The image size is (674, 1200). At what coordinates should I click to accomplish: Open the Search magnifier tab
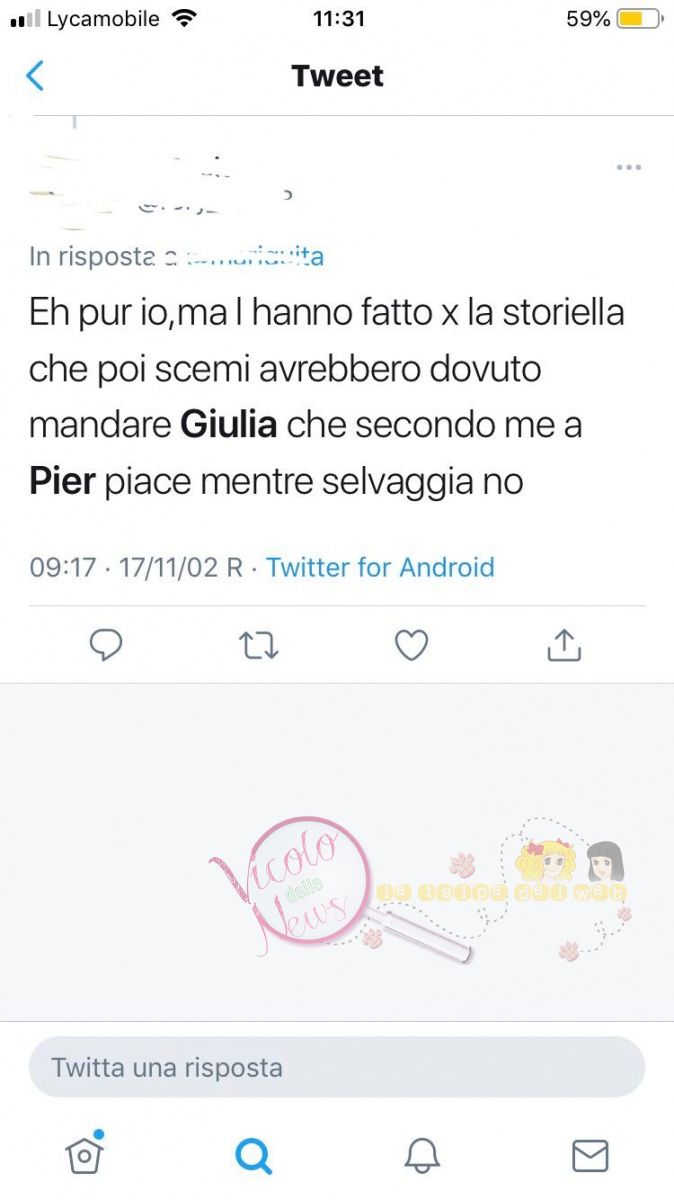pyautogui.click(x=253, y=1156)
